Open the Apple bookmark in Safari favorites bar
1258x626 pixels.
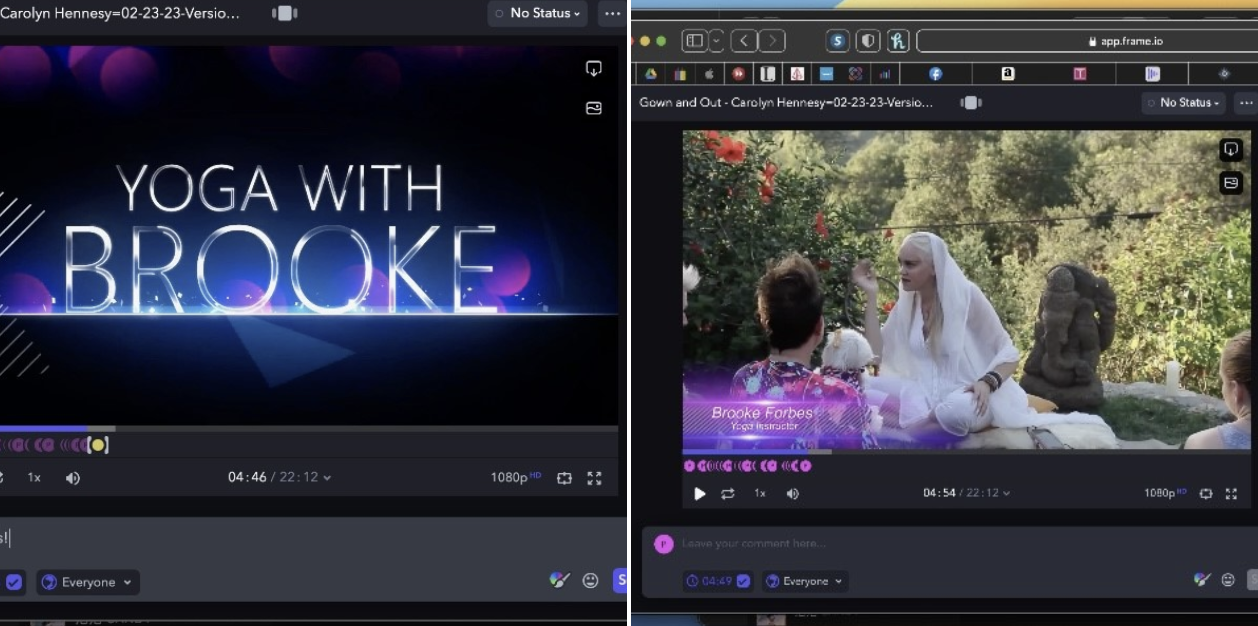coord(709,74)
